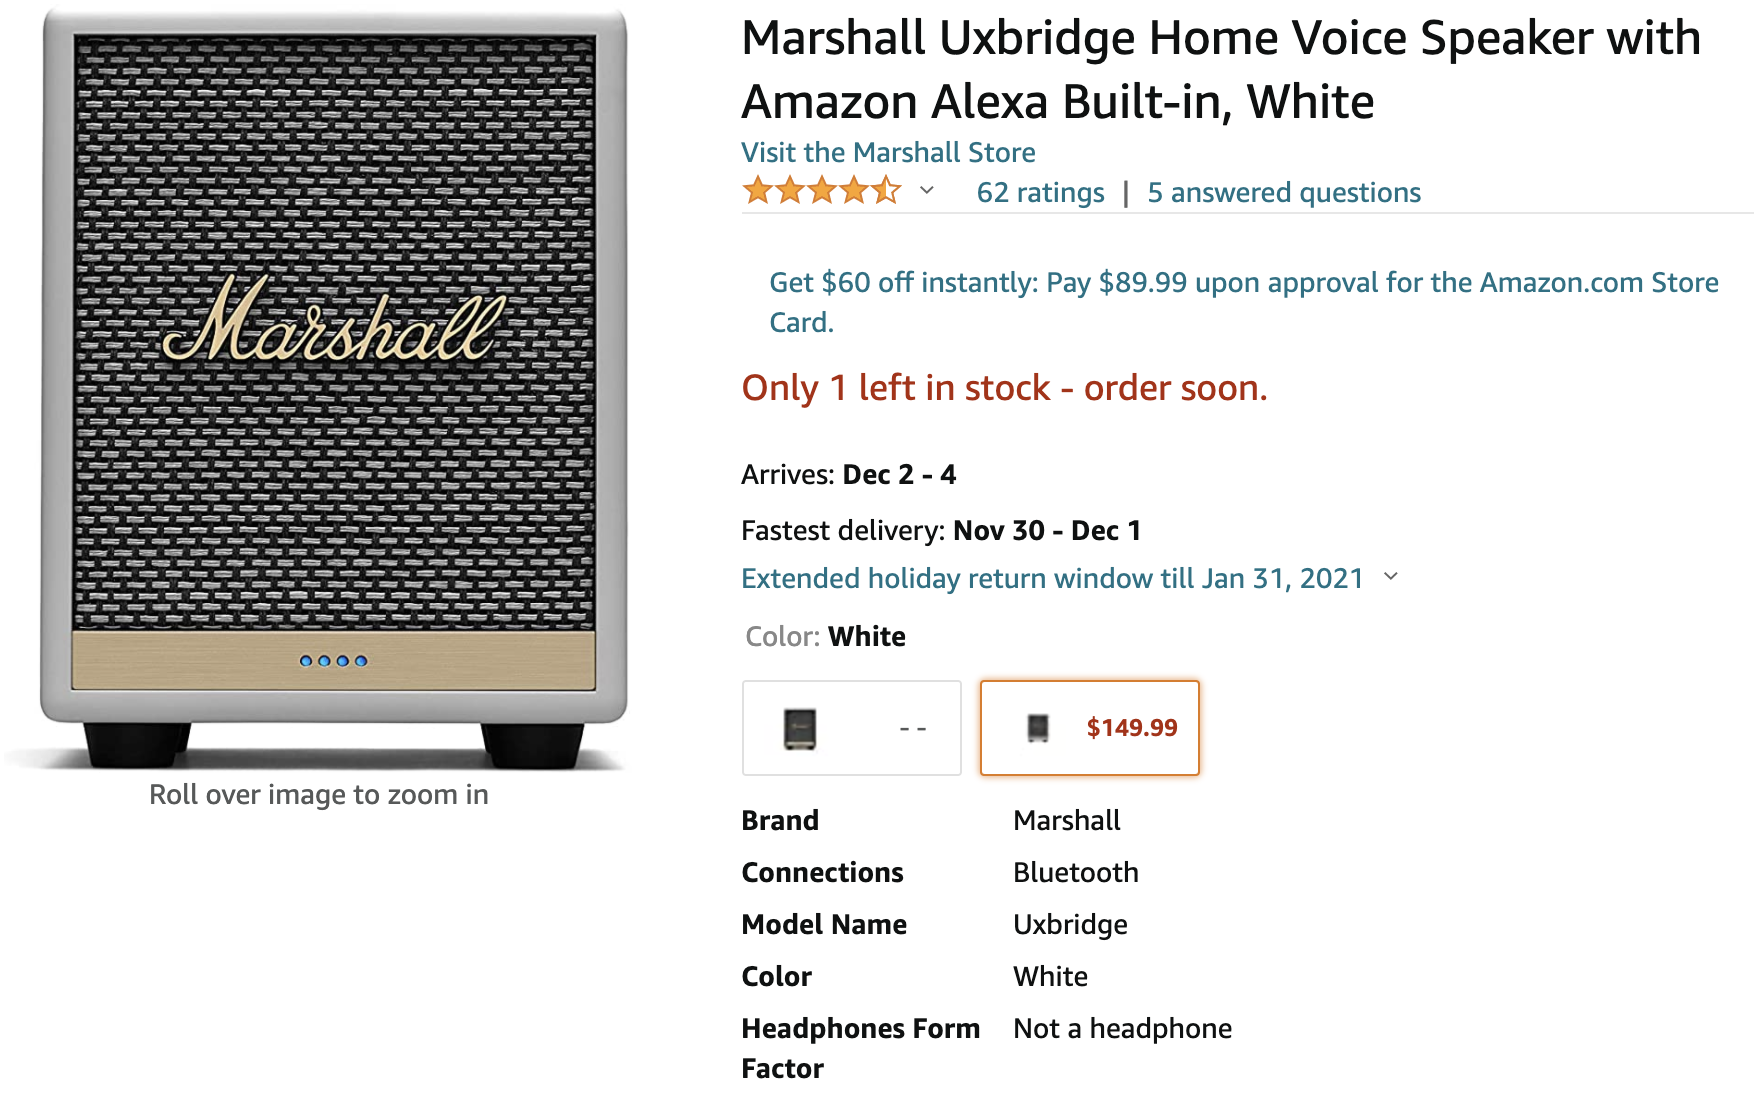1754x1104 pixels.
Task: Expand the ratings breakdown chevron beside stars
Action: (927, 191)
